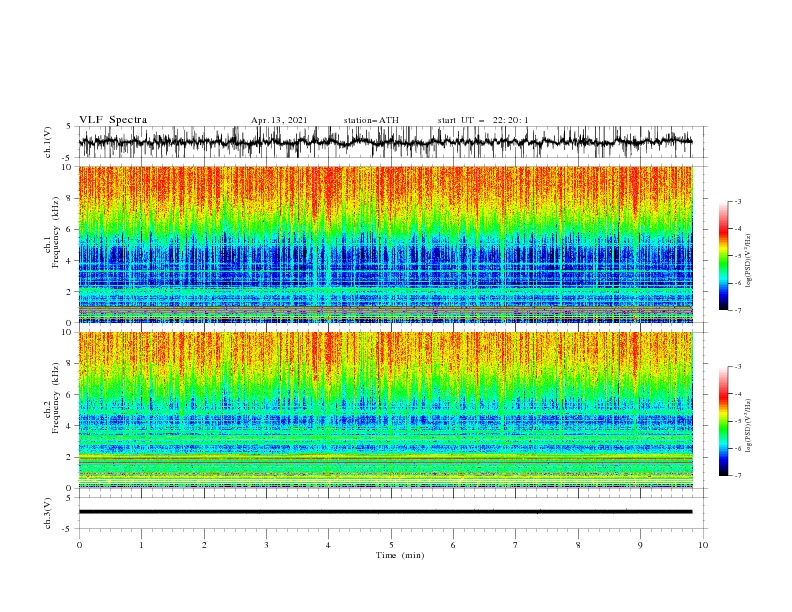Screen dimensions: 792x612
Task: Click the "ch.1(V)" waveform axis label
Action: click(x=48, y=141)
